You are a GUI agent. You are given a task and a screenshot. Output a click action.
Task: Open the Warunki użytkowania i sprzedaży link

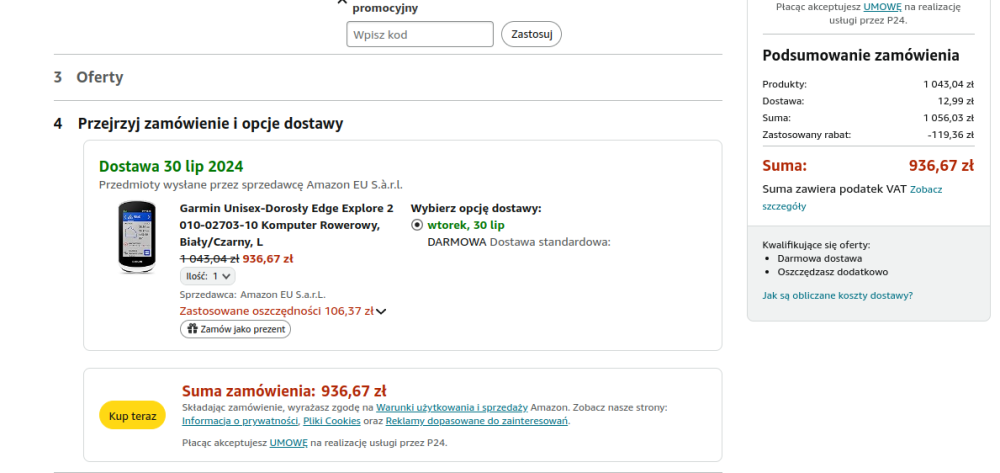click(x=451, y=407)
